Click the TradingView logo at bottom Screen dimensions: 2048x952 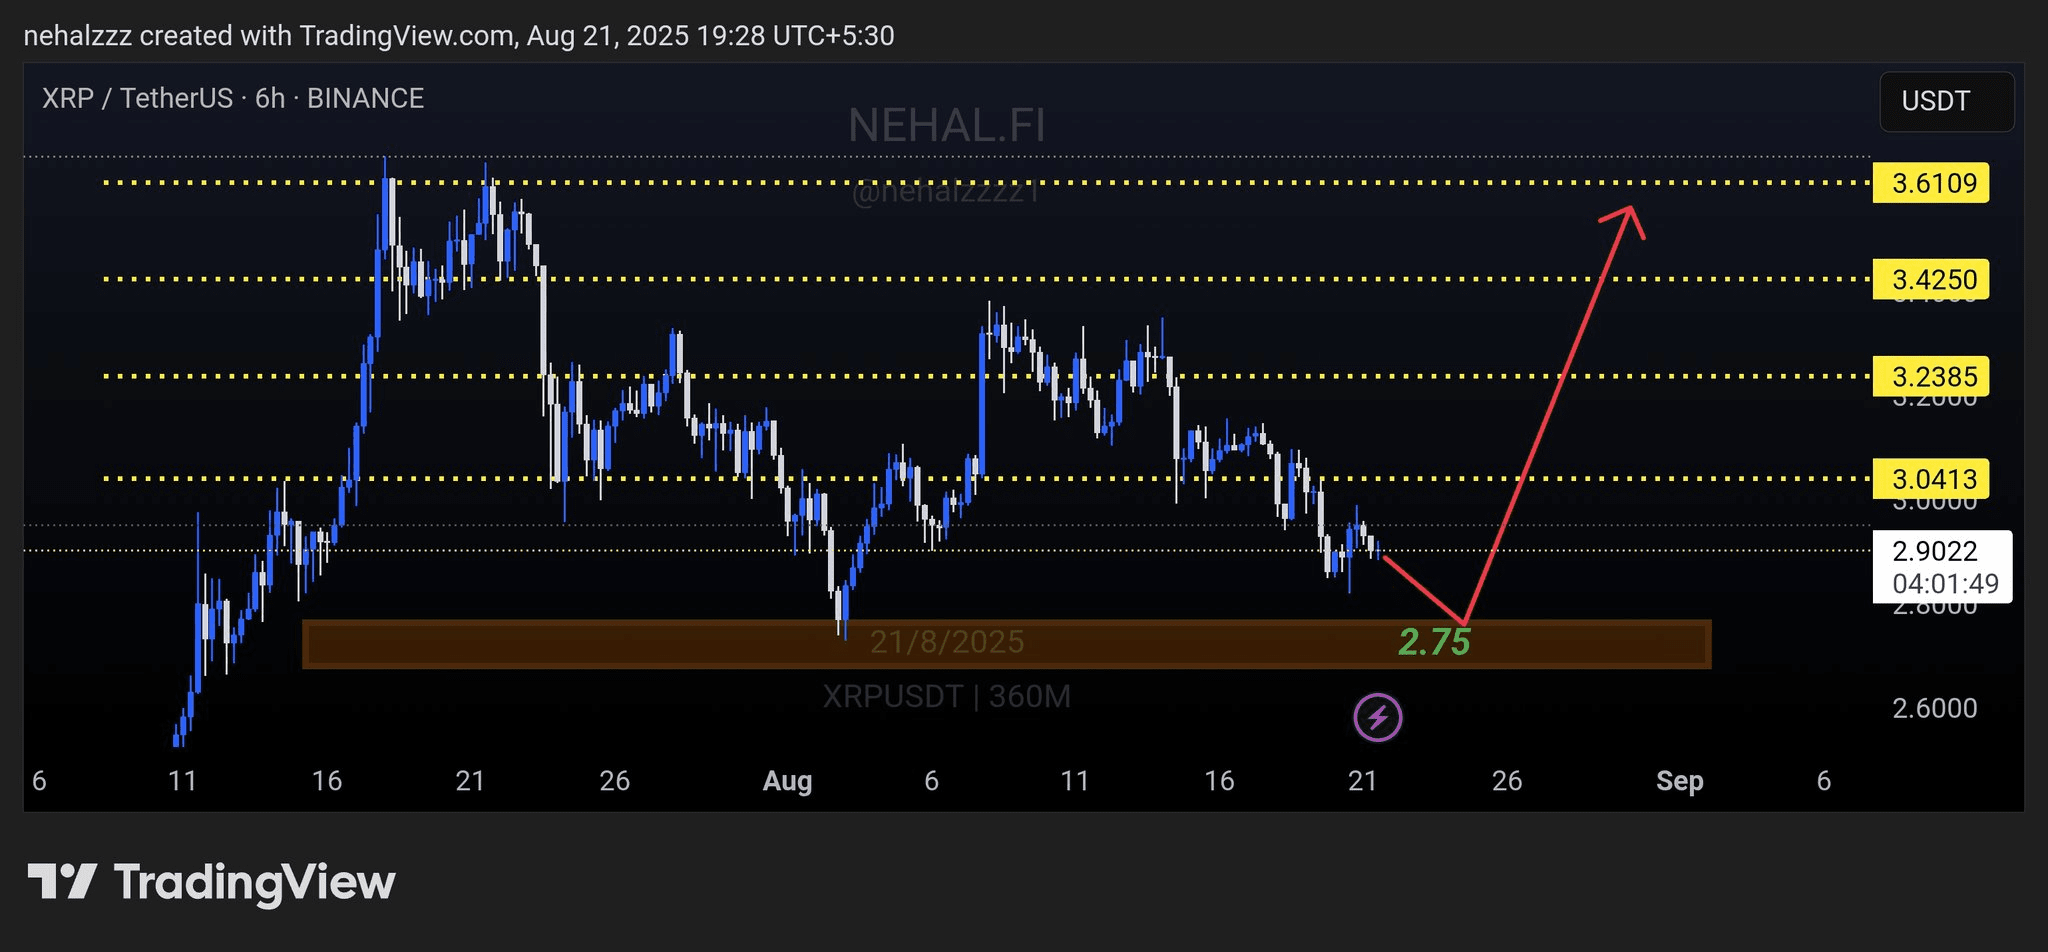click(211, 883)
